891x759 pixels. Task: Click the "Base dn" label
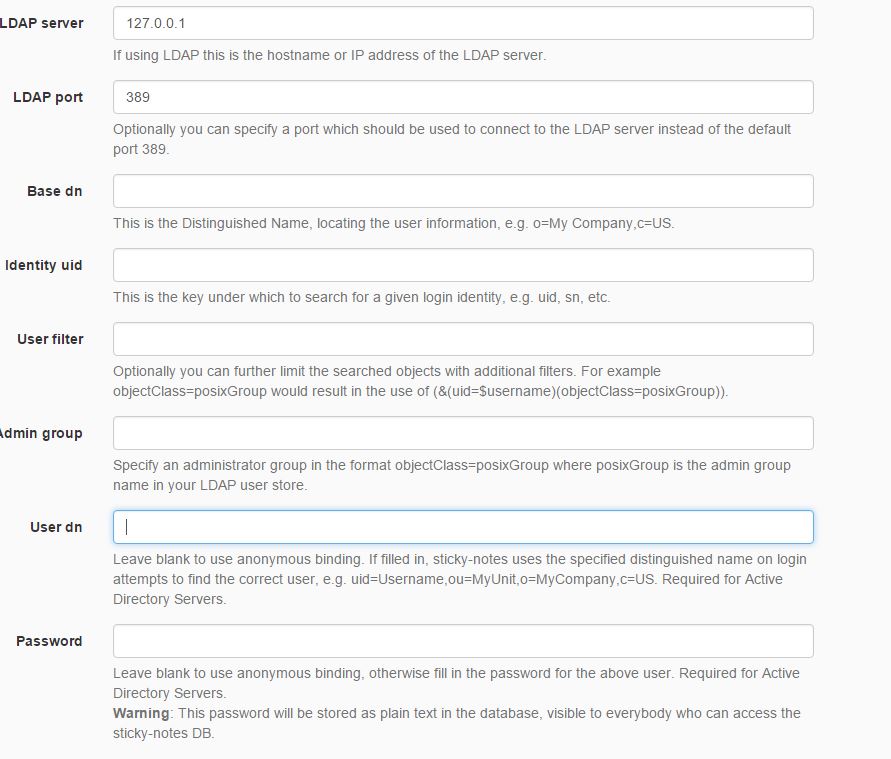[x=55, y=191]
